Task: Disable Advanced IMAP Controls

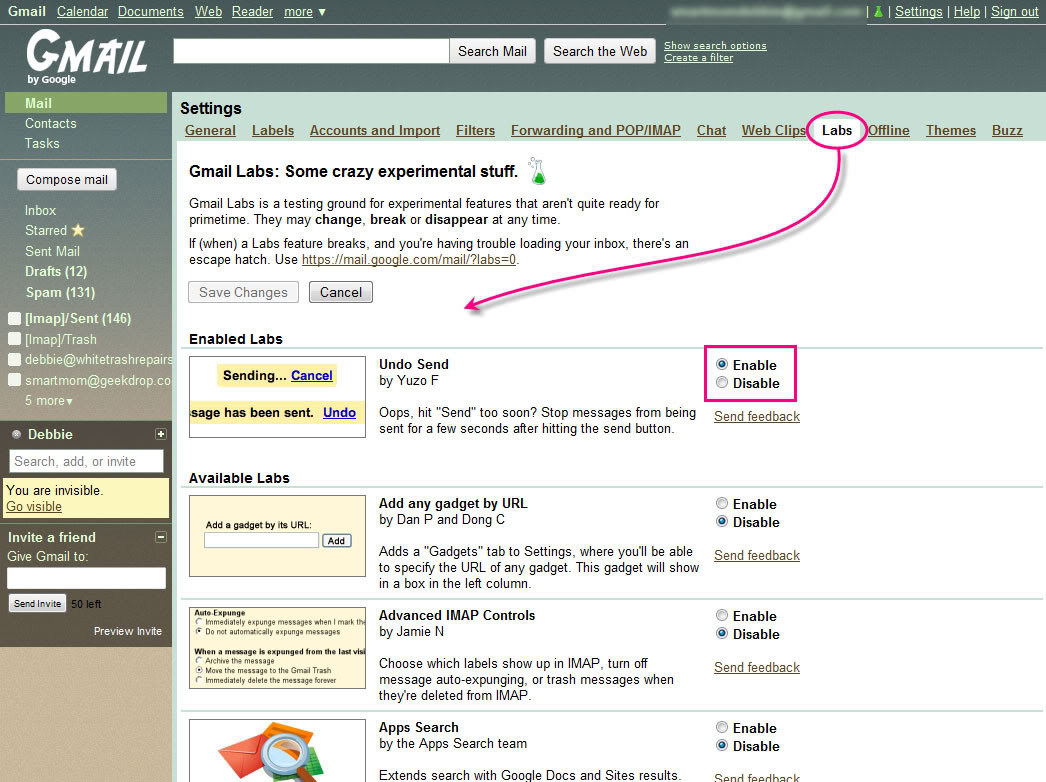Action: tap(722, 633)
